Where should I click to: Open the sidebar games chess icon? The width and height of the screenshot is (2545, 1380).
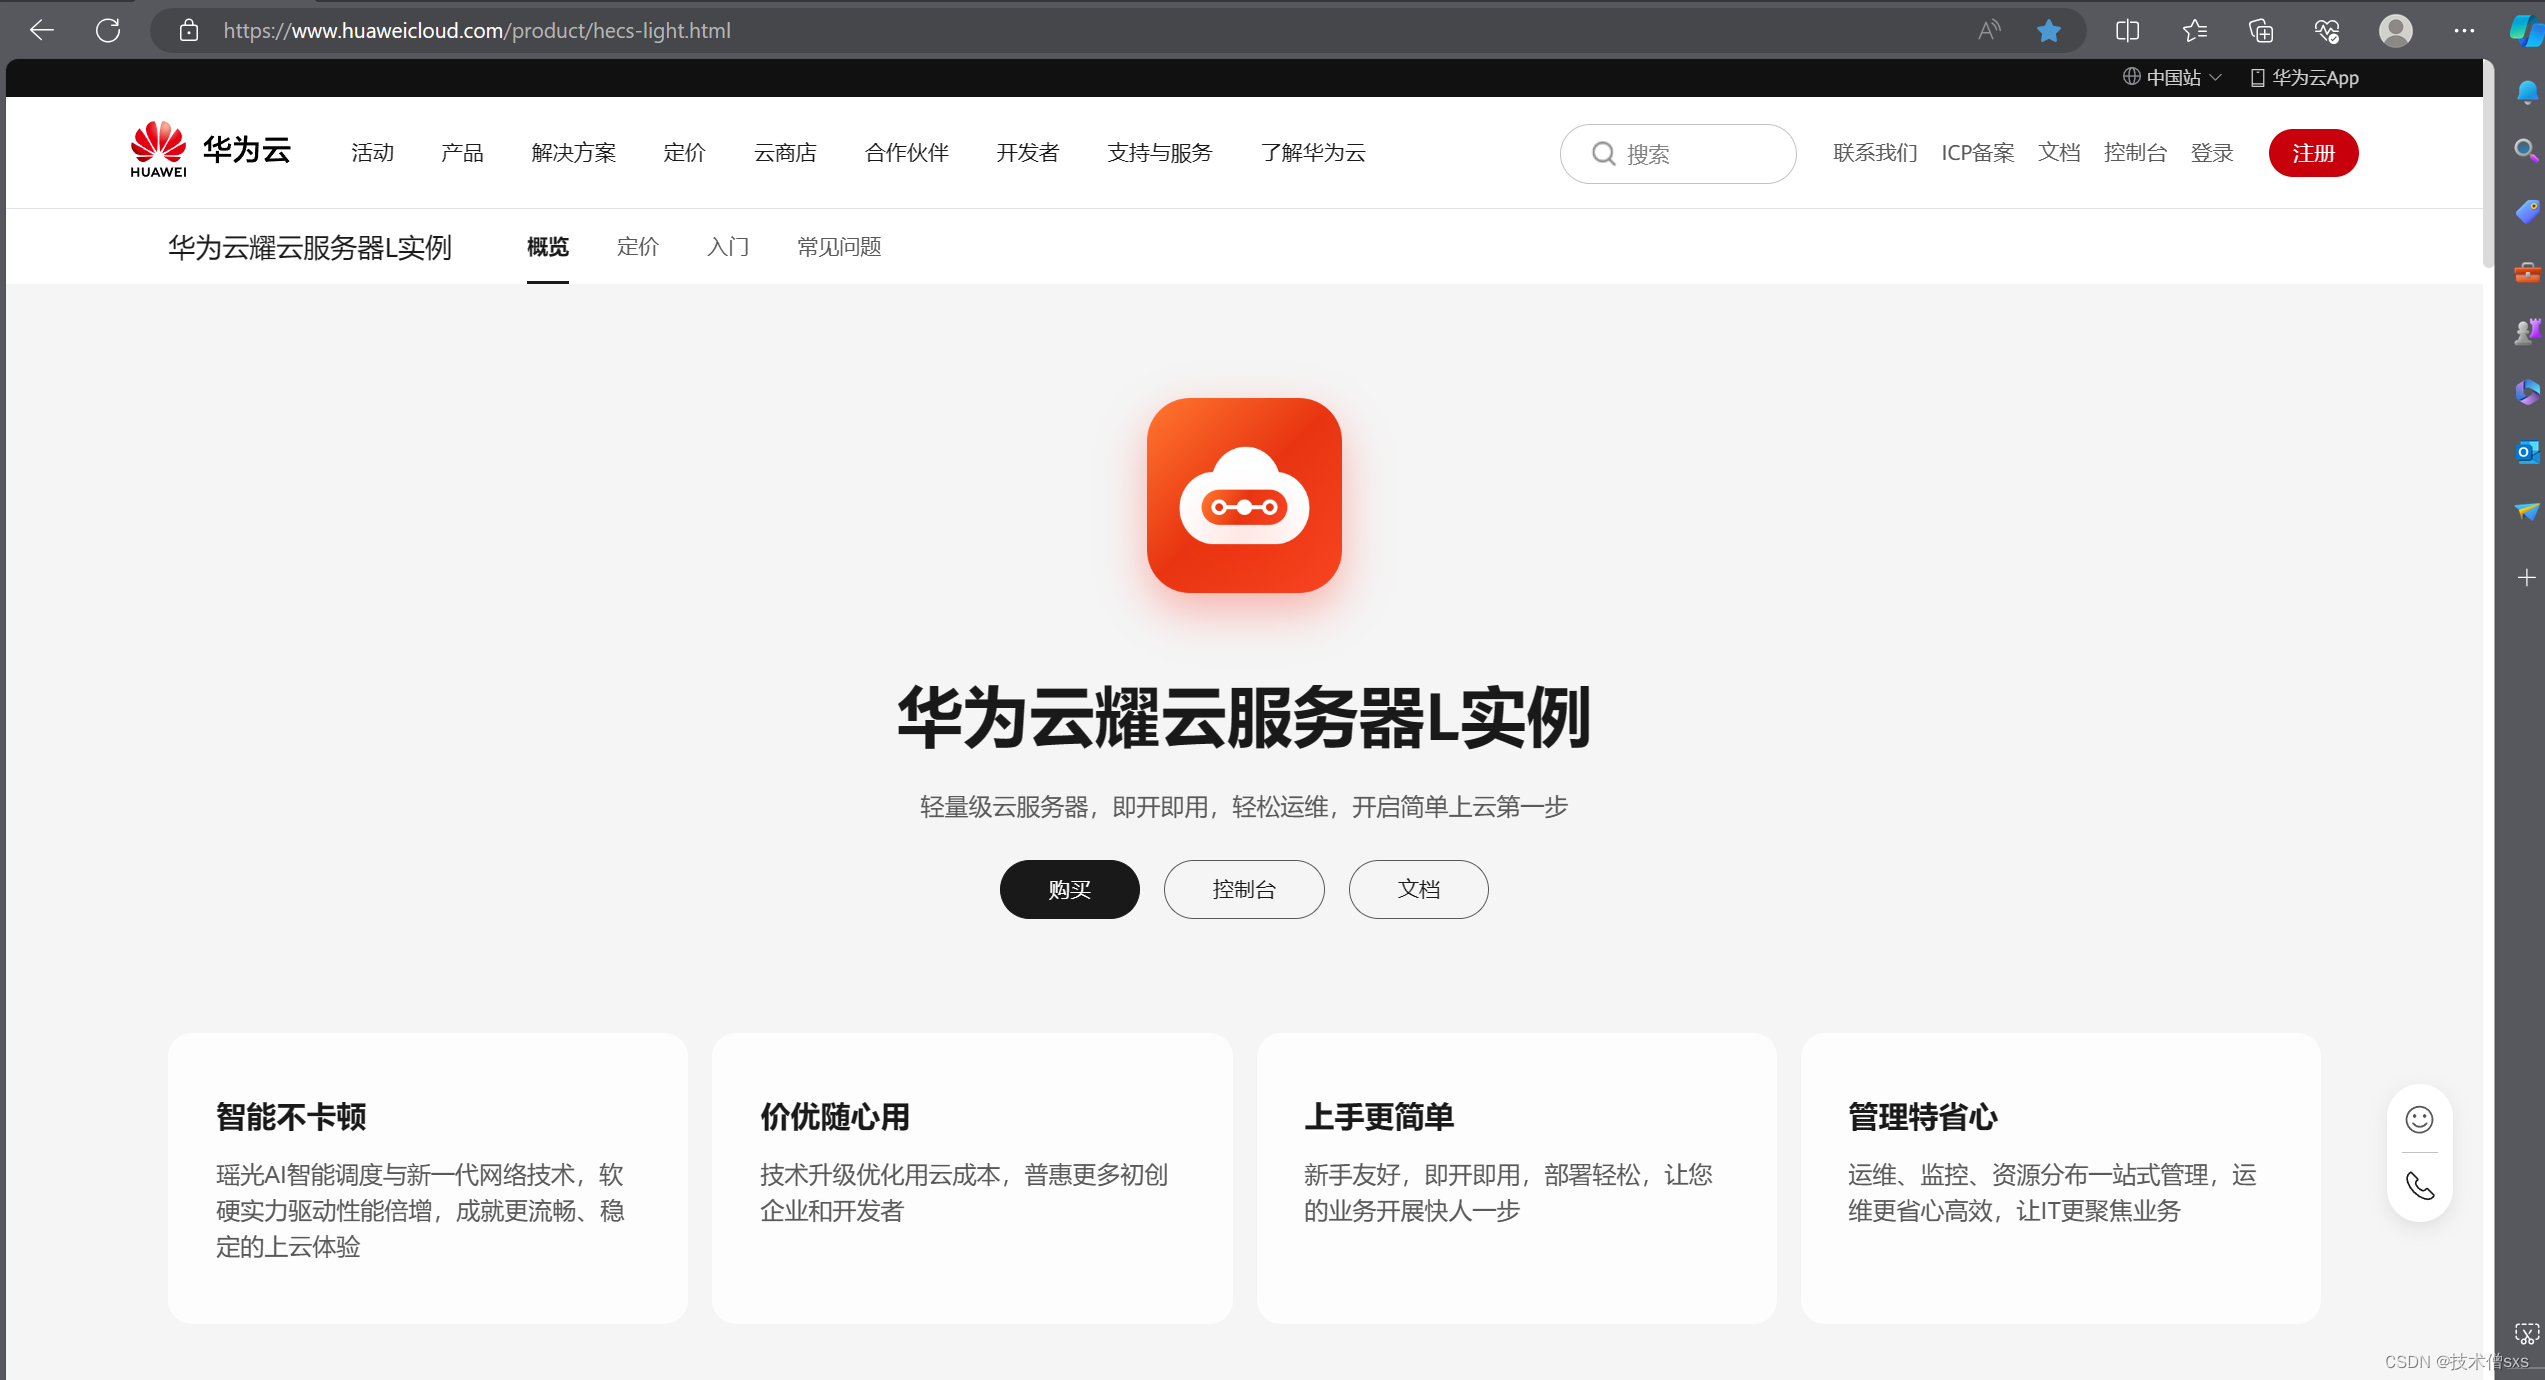2527,331
